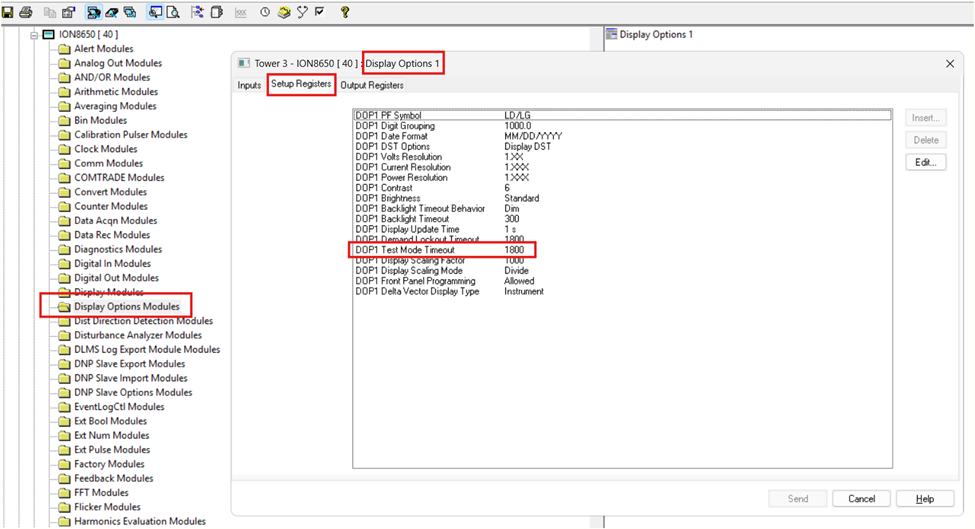
Task: Click the highlighted first teal-arrow toolbar icon
Action: click(93, 12)
